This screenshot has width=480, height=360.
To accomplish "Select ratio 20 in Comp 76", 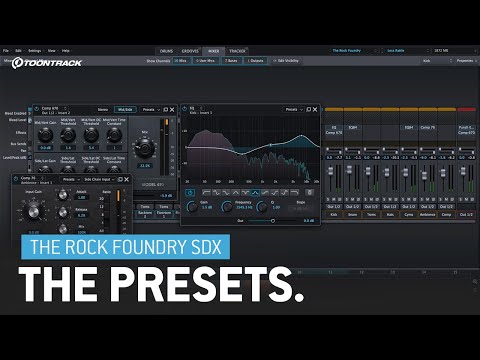I will [x=101, y=198].
